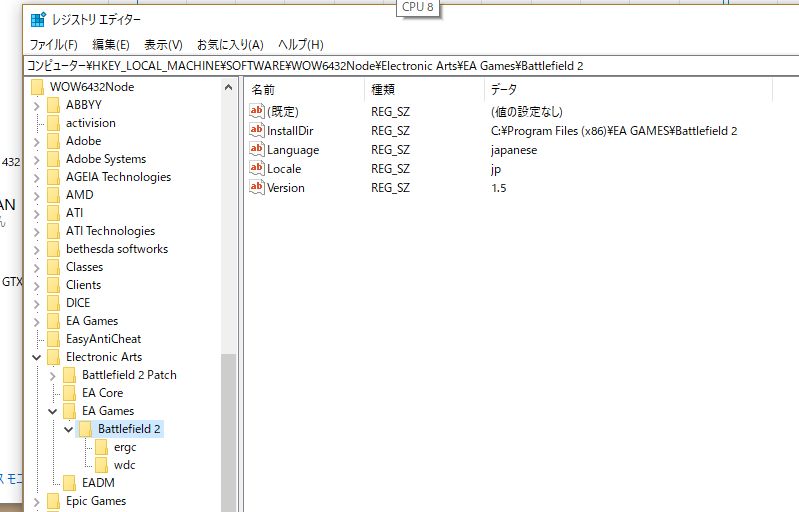
Task: Select the AGEIA Technologies key label
Action: 118,177
